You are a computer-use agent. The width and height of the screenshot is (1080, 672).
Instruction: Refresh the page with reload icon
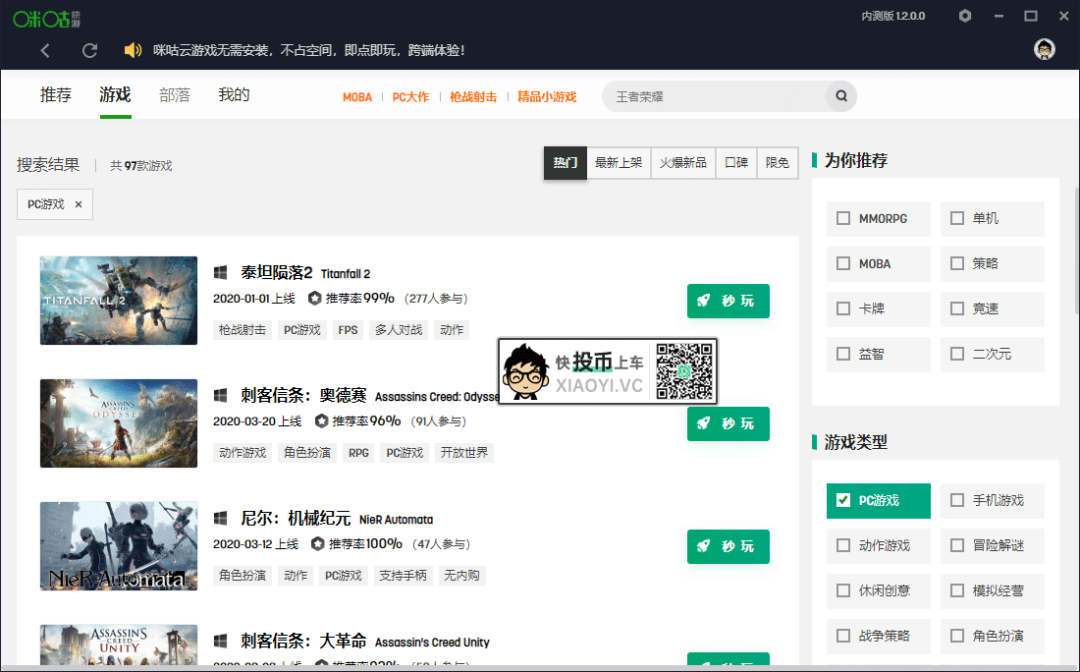point(90,50)
